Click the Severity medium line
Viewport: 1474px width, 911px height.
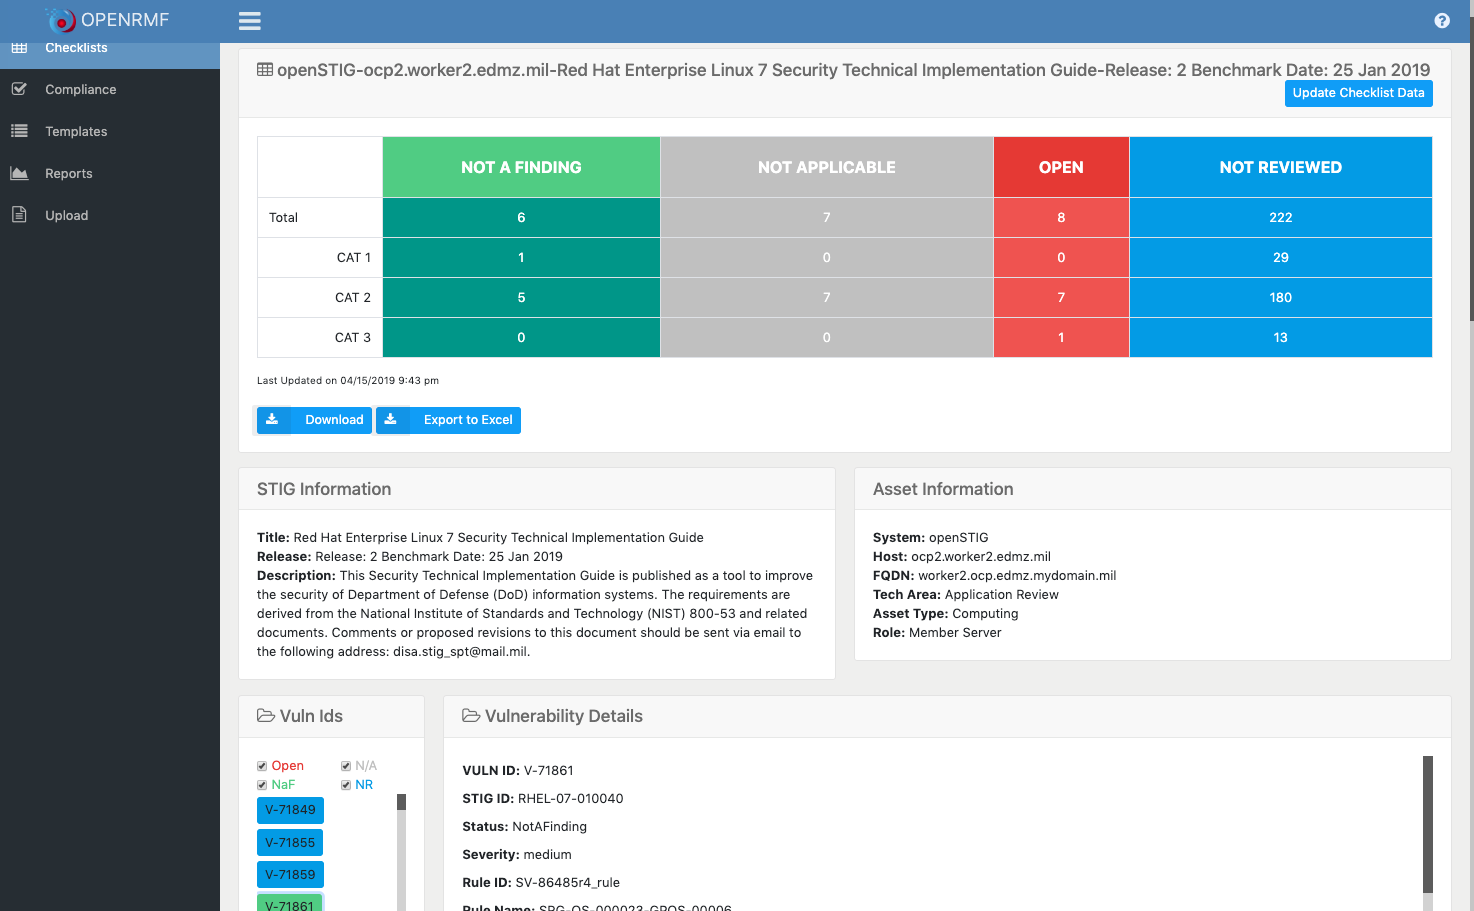(x=517, y=854)
